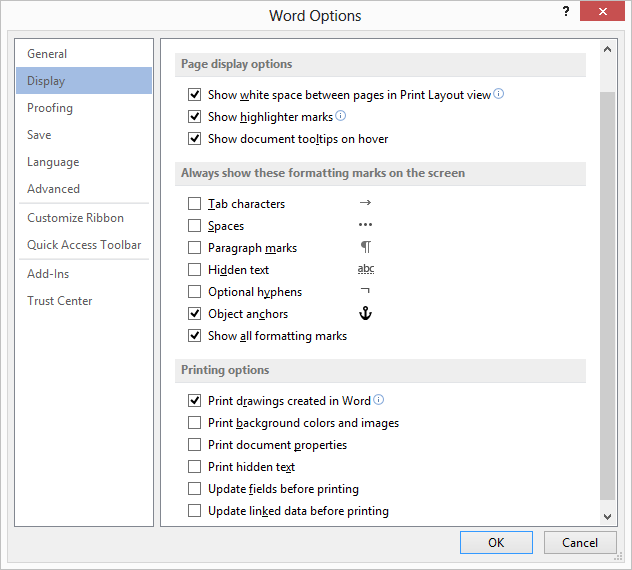Click the scrollbar up arrow
Viewport: 632px width, 570px height.
(x=607, y=50)
